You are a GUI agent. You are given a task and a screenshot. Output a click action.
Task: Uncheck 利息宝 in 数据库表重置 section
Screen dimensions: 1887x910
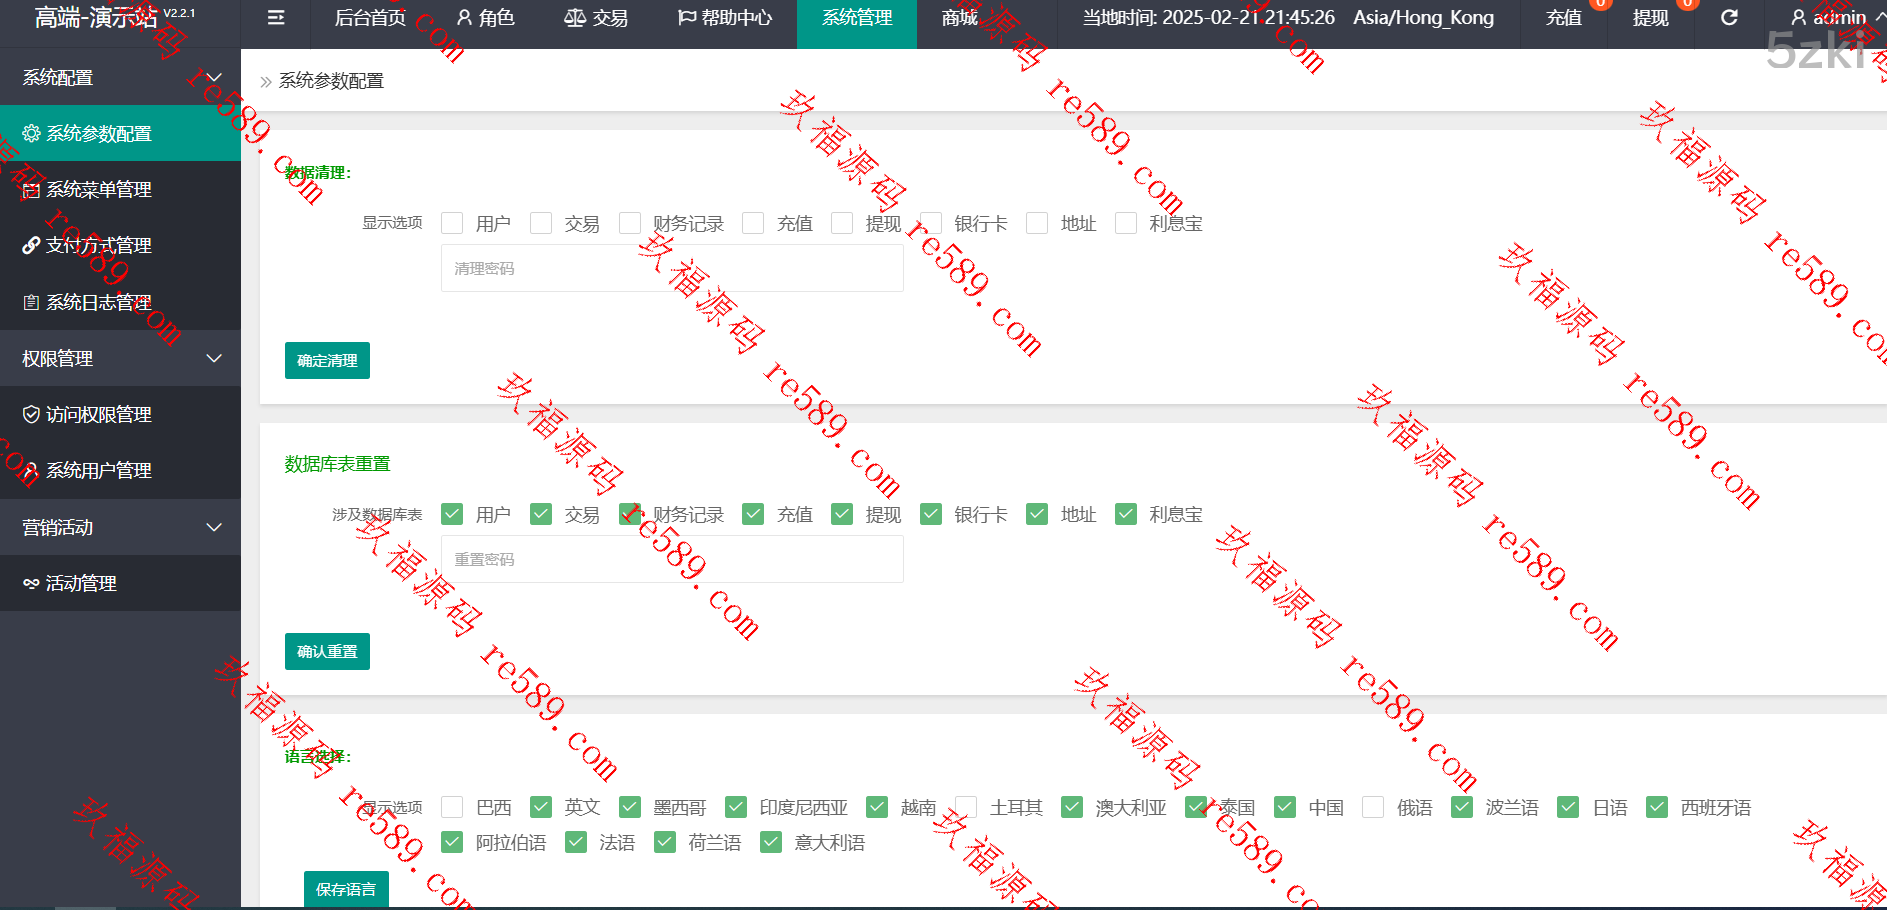click(x=1126, y=514)
